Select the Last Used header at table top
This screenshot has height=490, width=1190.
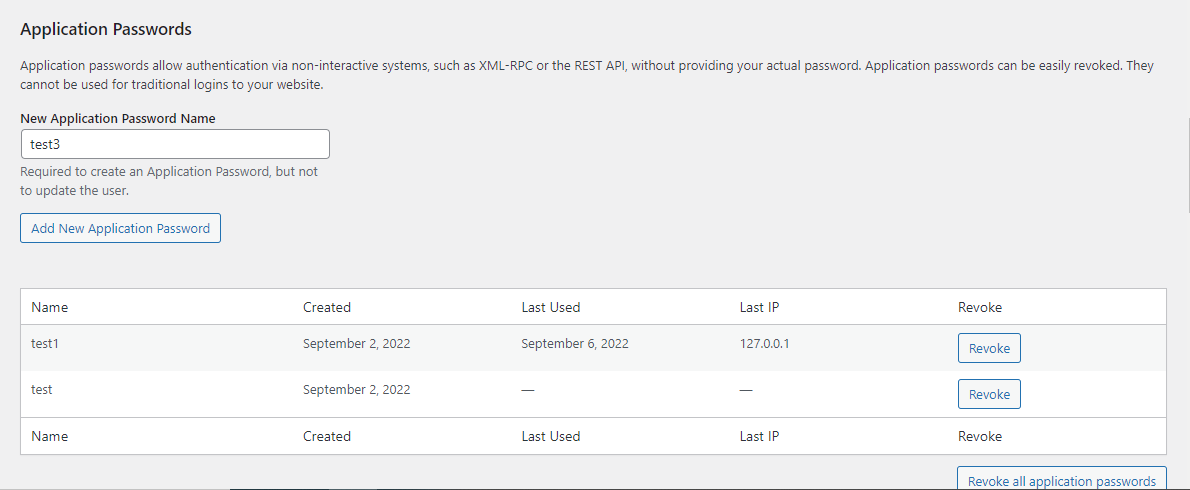(550, 307)
